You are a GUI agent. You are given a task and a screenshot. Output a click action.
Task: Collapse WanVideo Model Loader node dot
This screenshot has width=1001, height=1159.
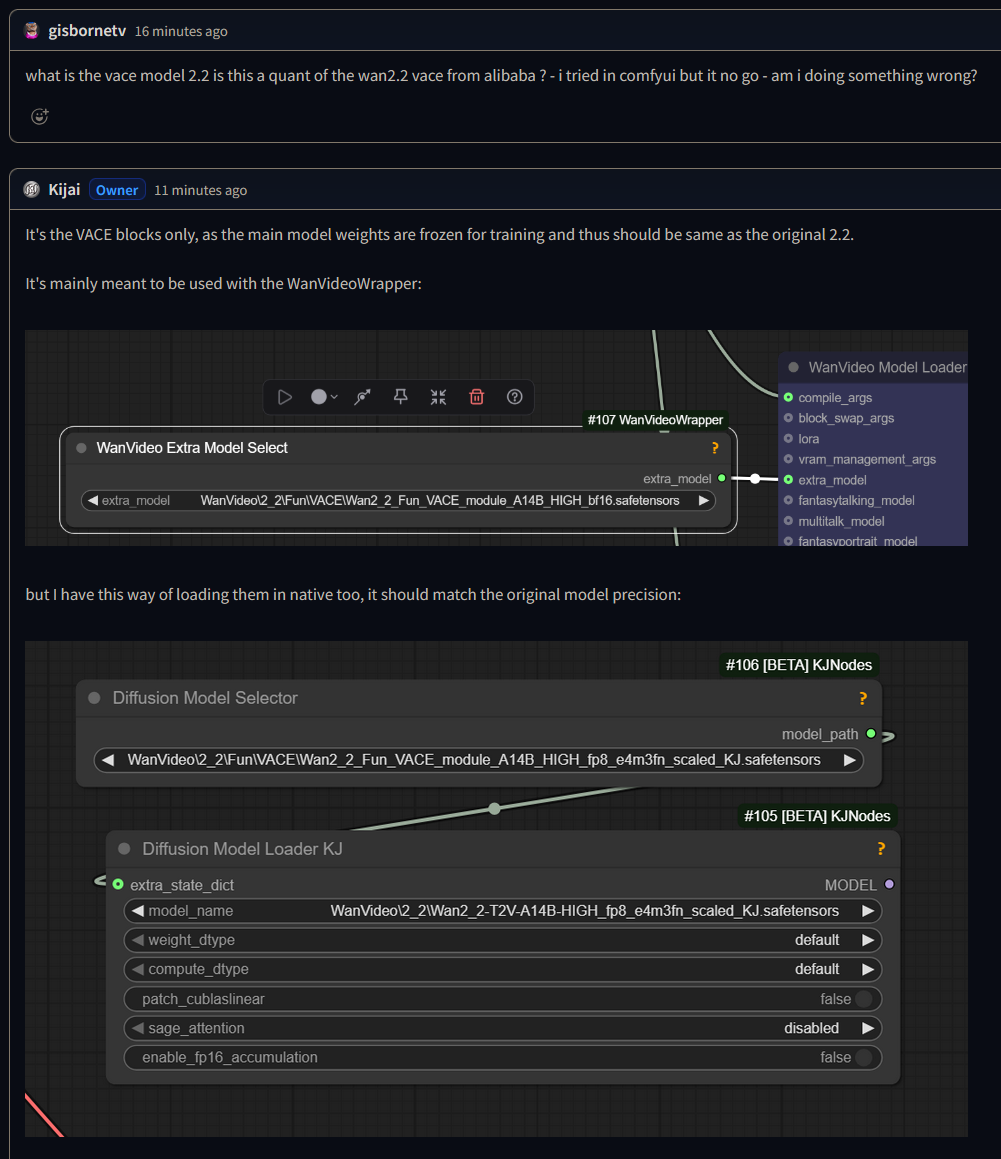click(x=793, y=367)
